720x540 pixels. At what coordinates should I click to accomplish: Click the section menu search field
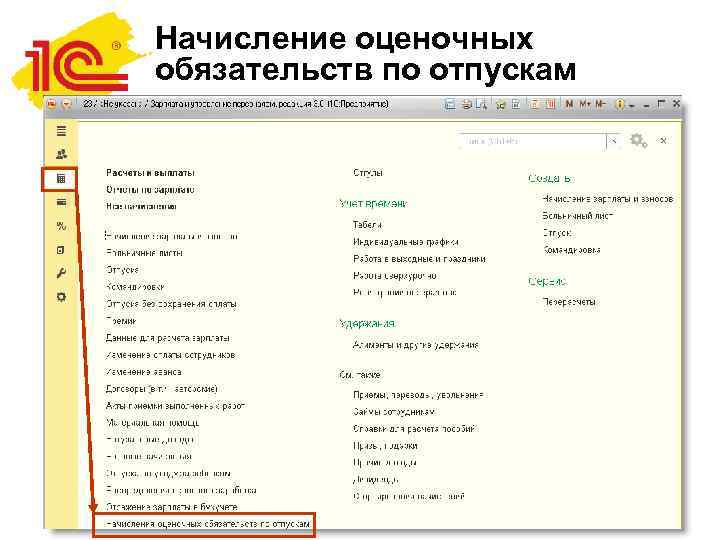532,141
